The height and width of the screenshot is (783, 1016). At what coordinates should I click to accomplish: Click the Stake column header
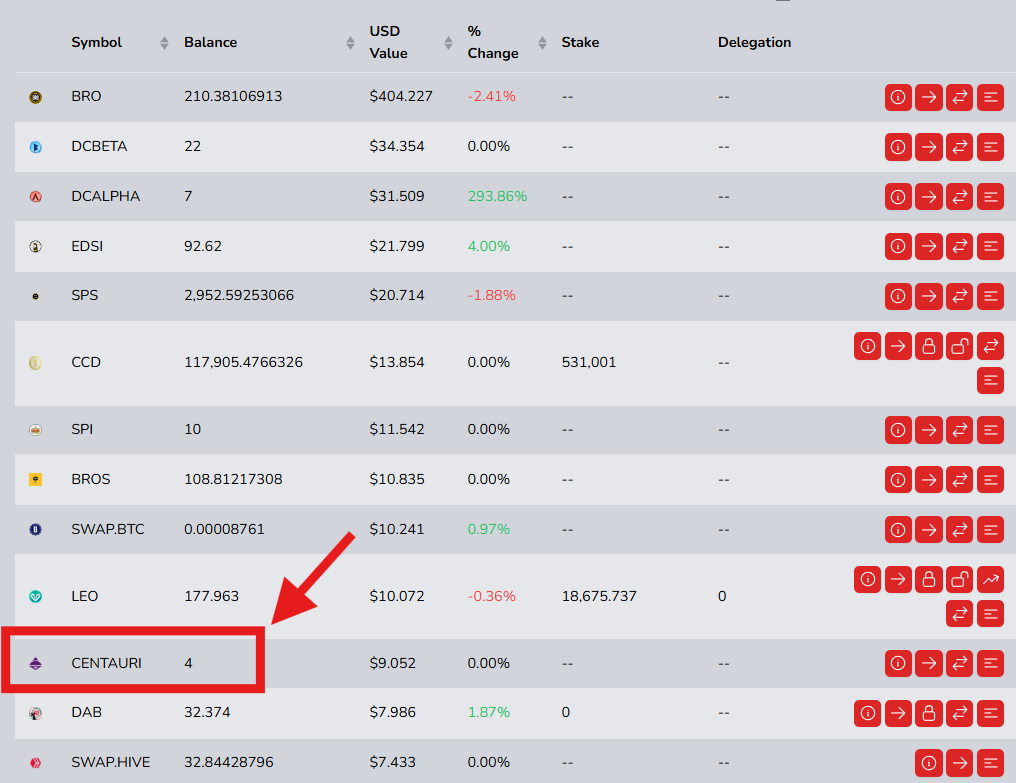pos(580,42)
